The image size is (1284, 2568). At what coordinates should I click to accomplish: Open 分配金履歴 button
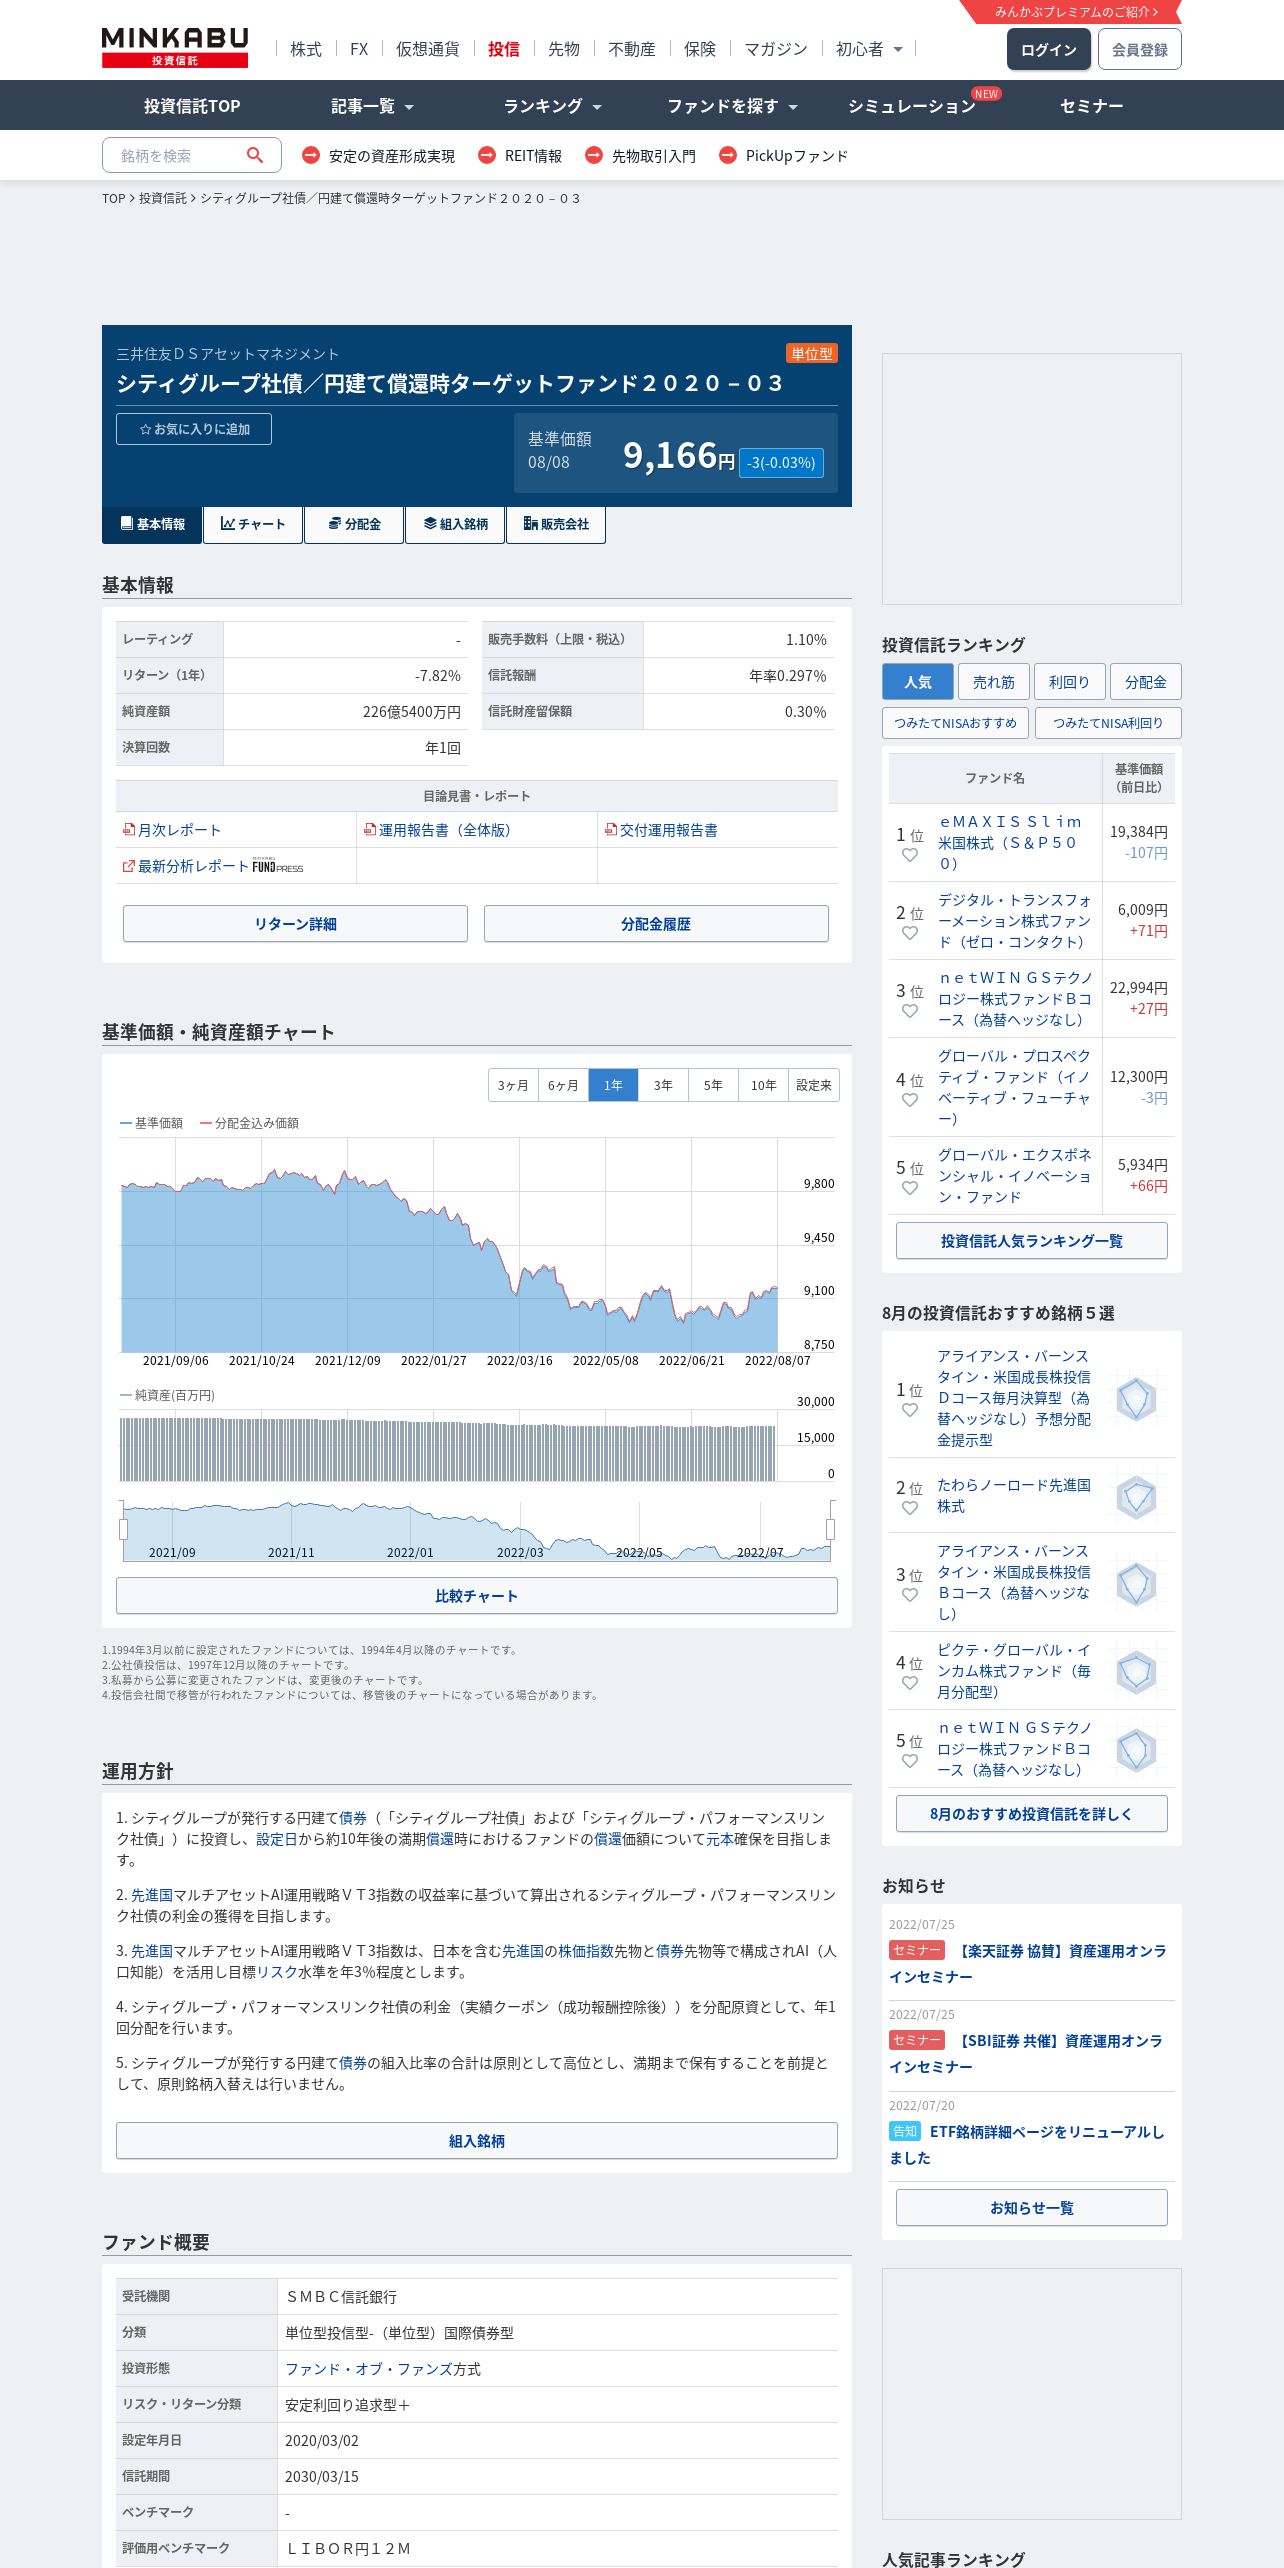[656, 924]
